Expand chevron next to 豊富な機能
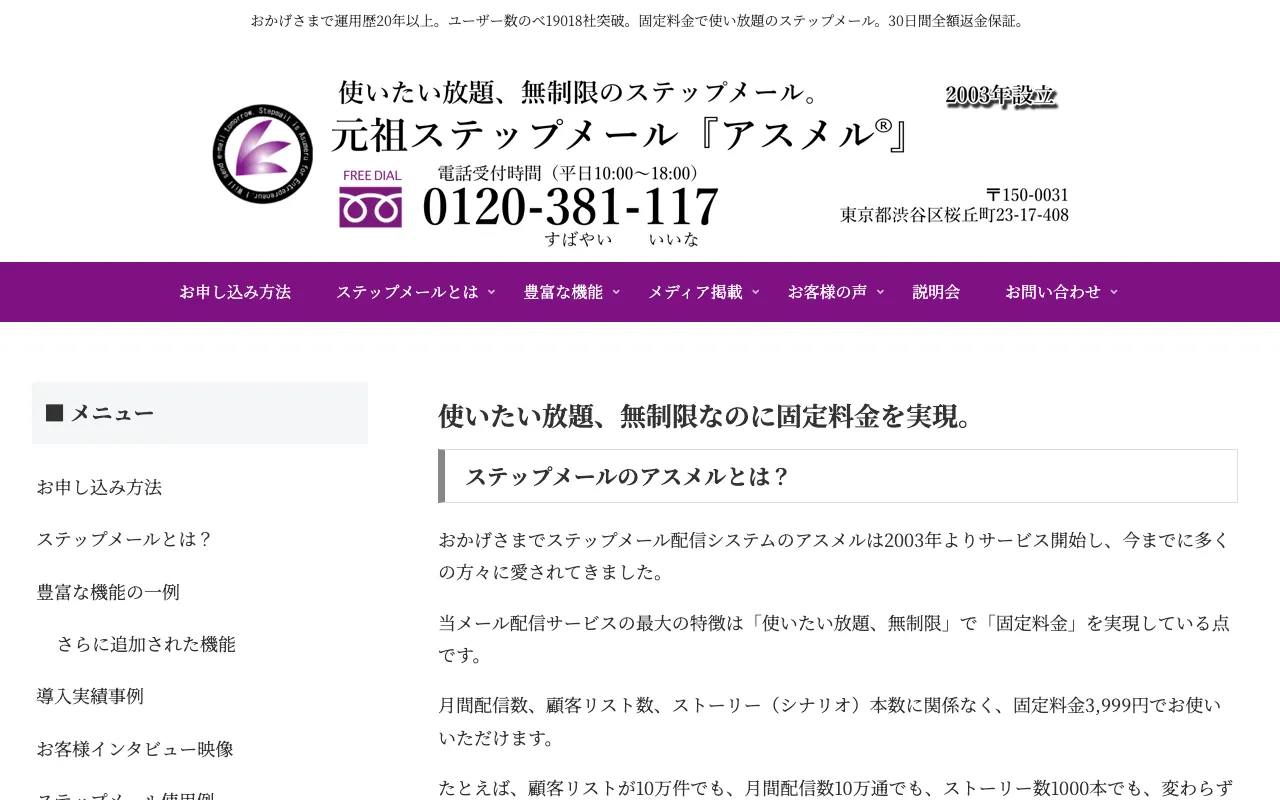 (x=616, y=292)
